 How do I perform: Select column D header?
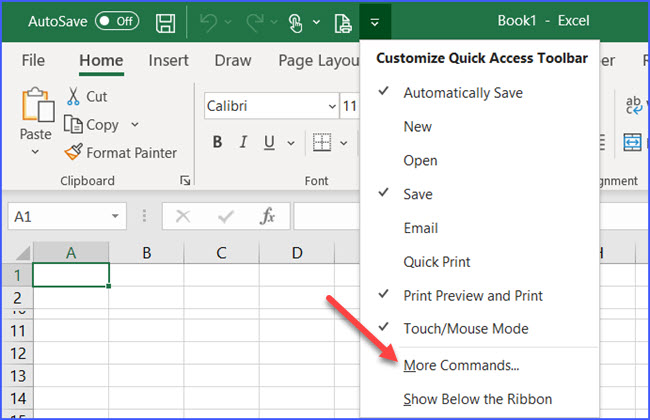click(x=297, y=252)
